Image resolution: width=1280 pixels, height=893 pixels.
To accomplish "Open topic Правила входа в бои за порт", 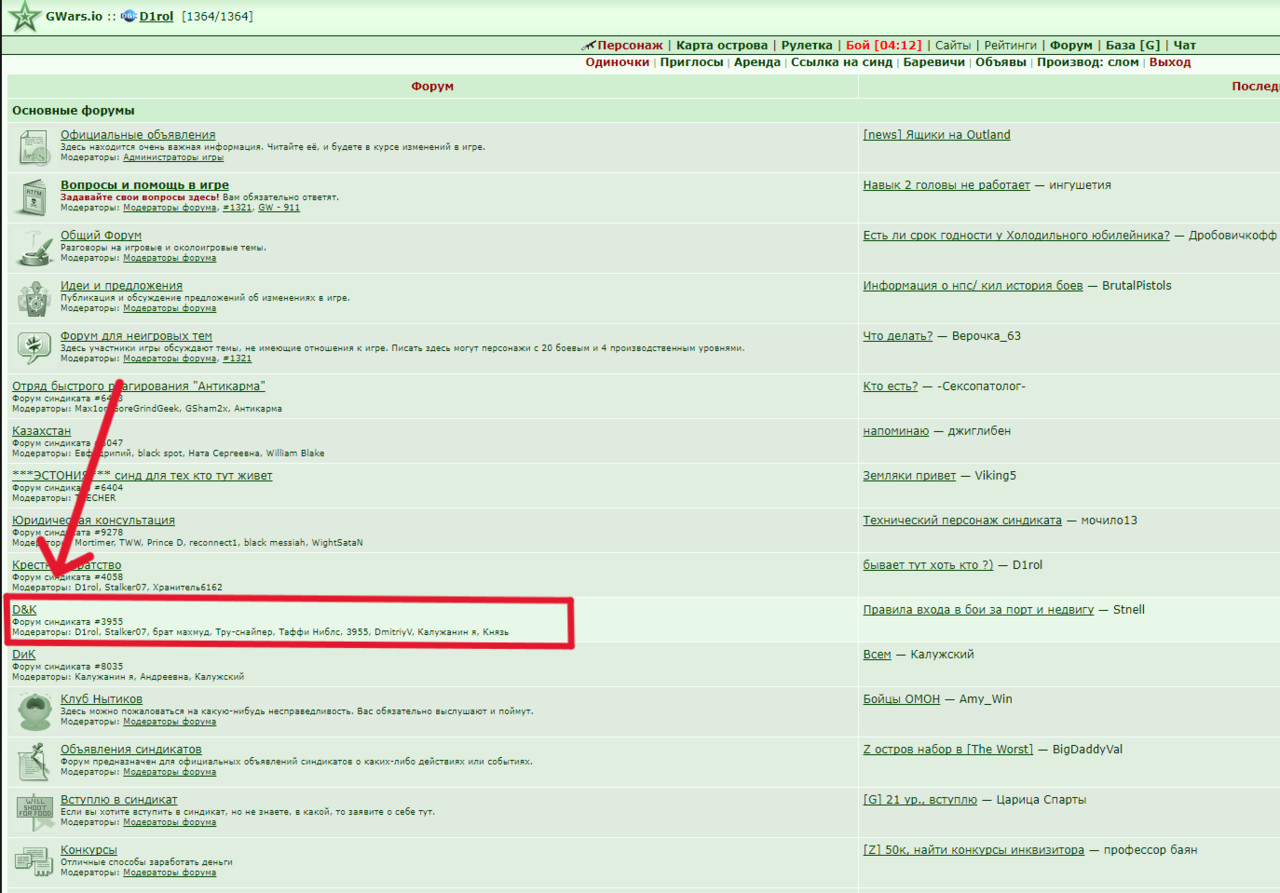I will [x=978, y=609].
